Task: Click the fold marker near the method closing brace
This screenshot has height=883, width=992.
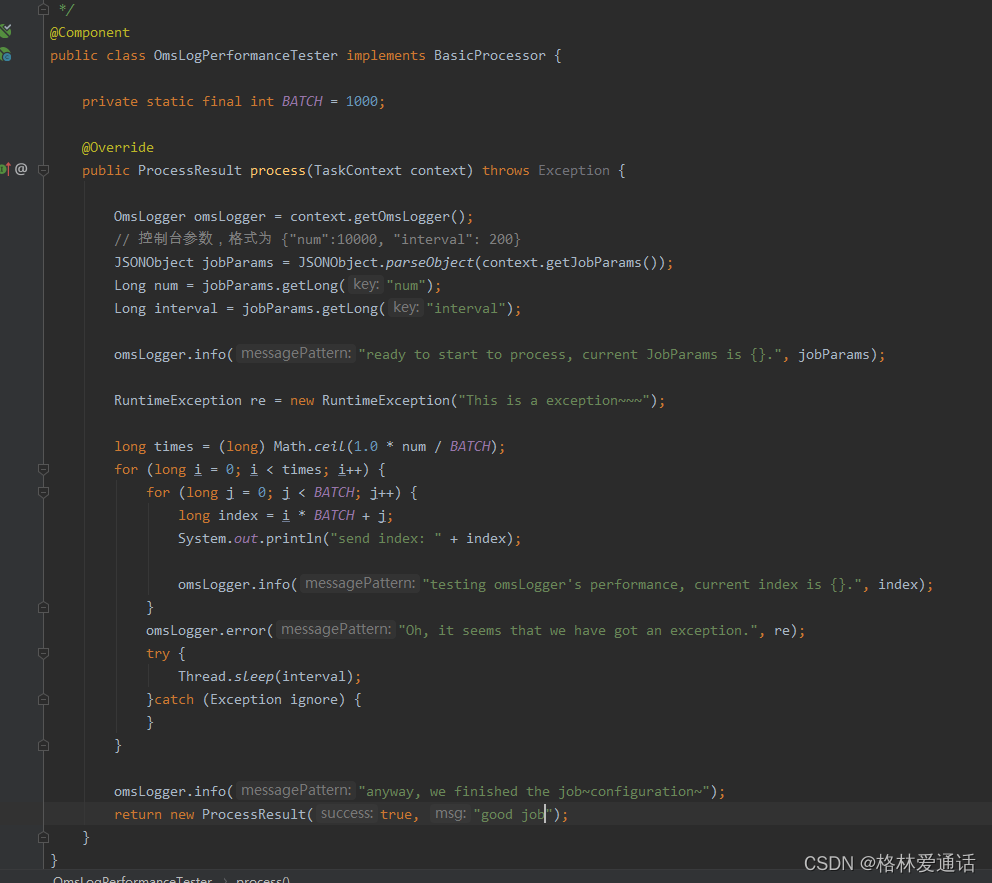Action: [42, 836]
